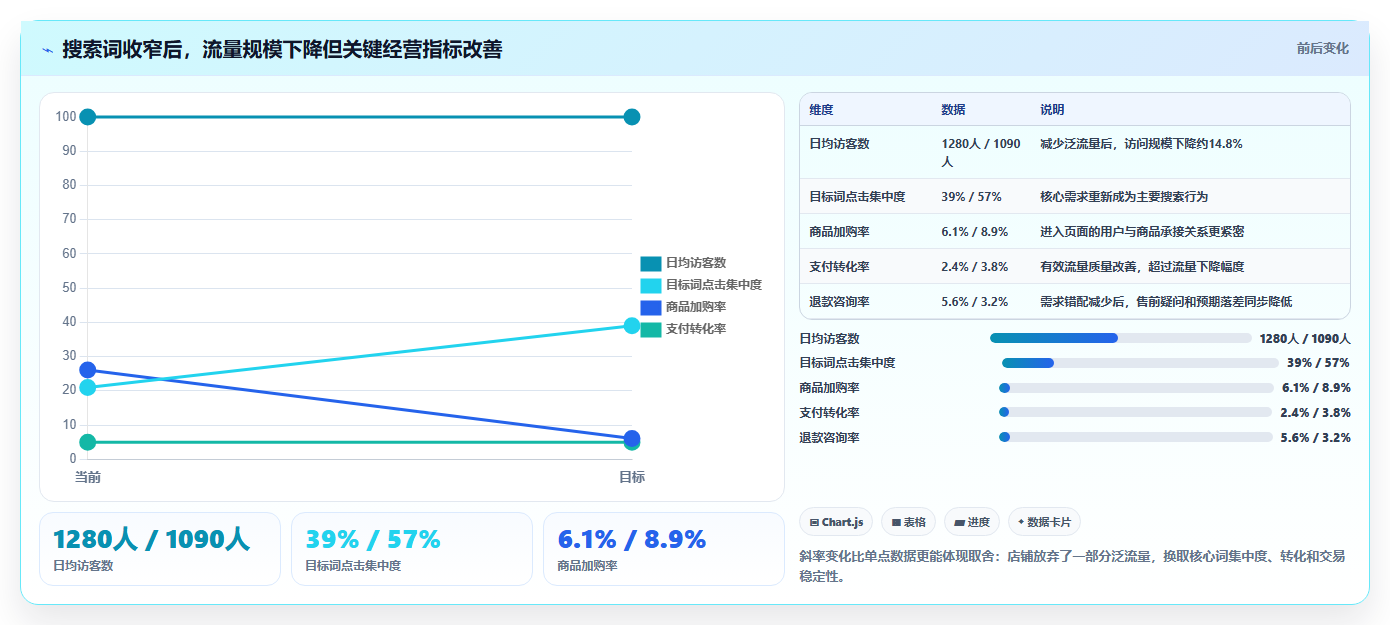This screenshot has width=1390, height=625.
Task: Click the 100 y-axis tick label
Action: [x=66, y=117]
